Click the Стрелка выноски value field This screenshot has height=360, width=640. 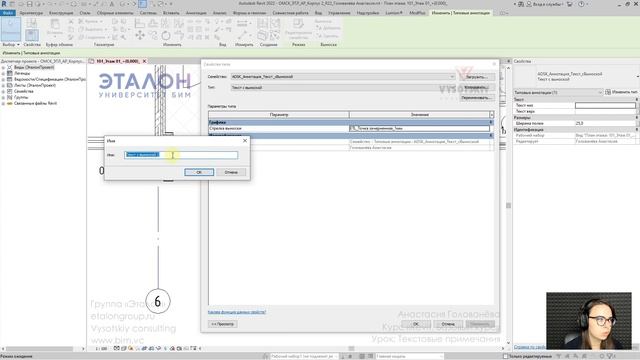pyautogui.click(x=420, y=128)
